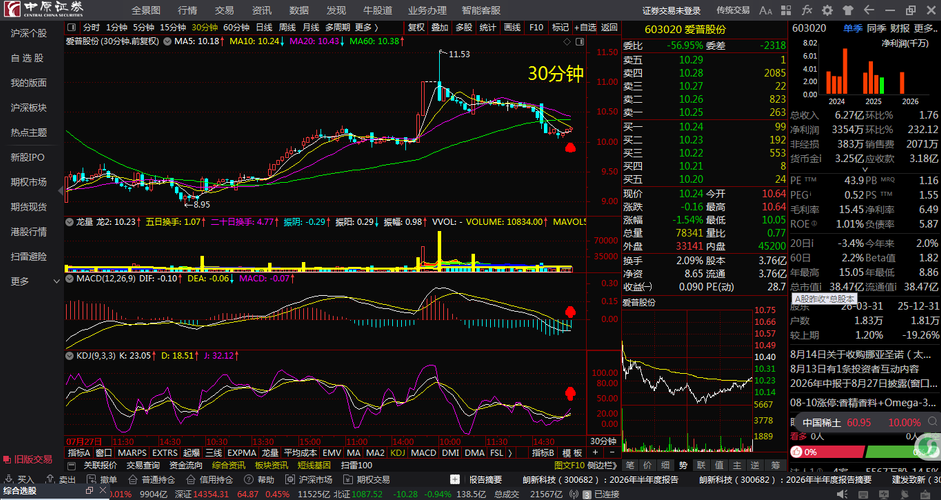Click the plus icon left of 报告摘要
Viewport: 941px width, 500px height.
click(x=455, y=479)
